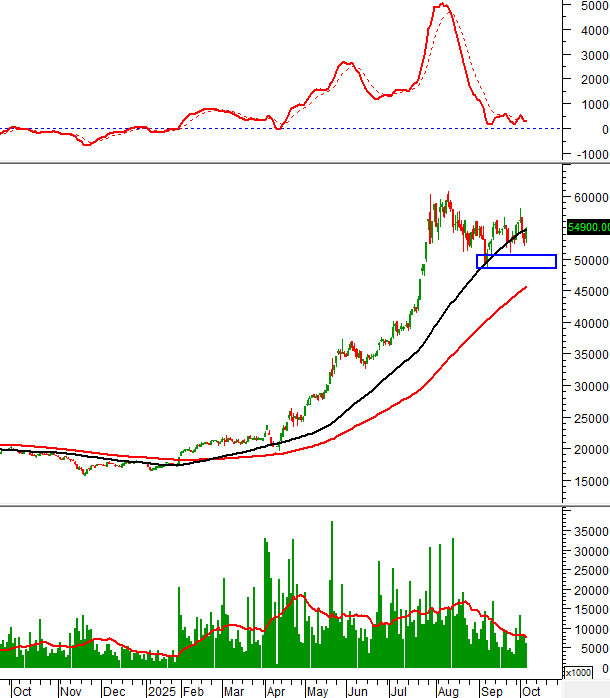Click the current price label 54900
The image size is (610, 698).
[x=588, y=228]
